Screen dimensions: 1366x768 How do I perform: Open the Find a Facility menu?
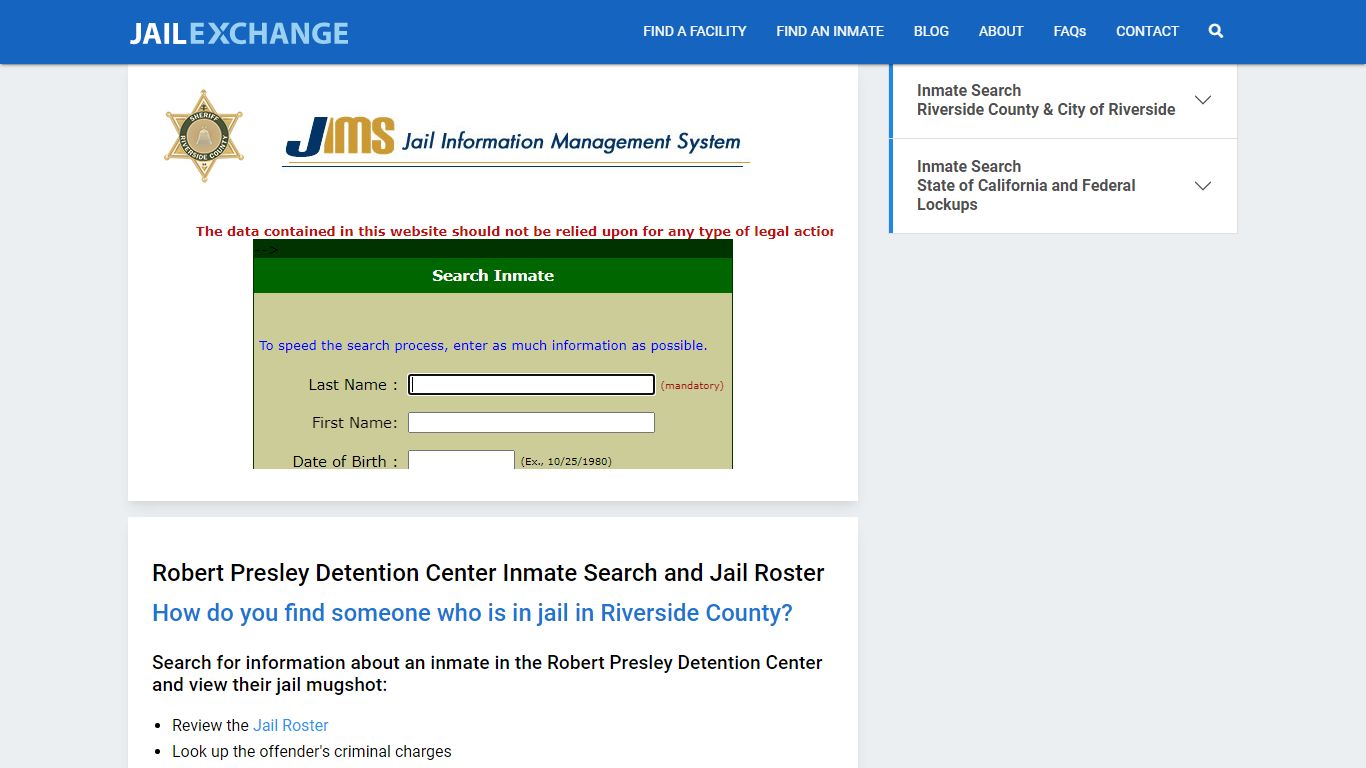(x=694, y=31)
